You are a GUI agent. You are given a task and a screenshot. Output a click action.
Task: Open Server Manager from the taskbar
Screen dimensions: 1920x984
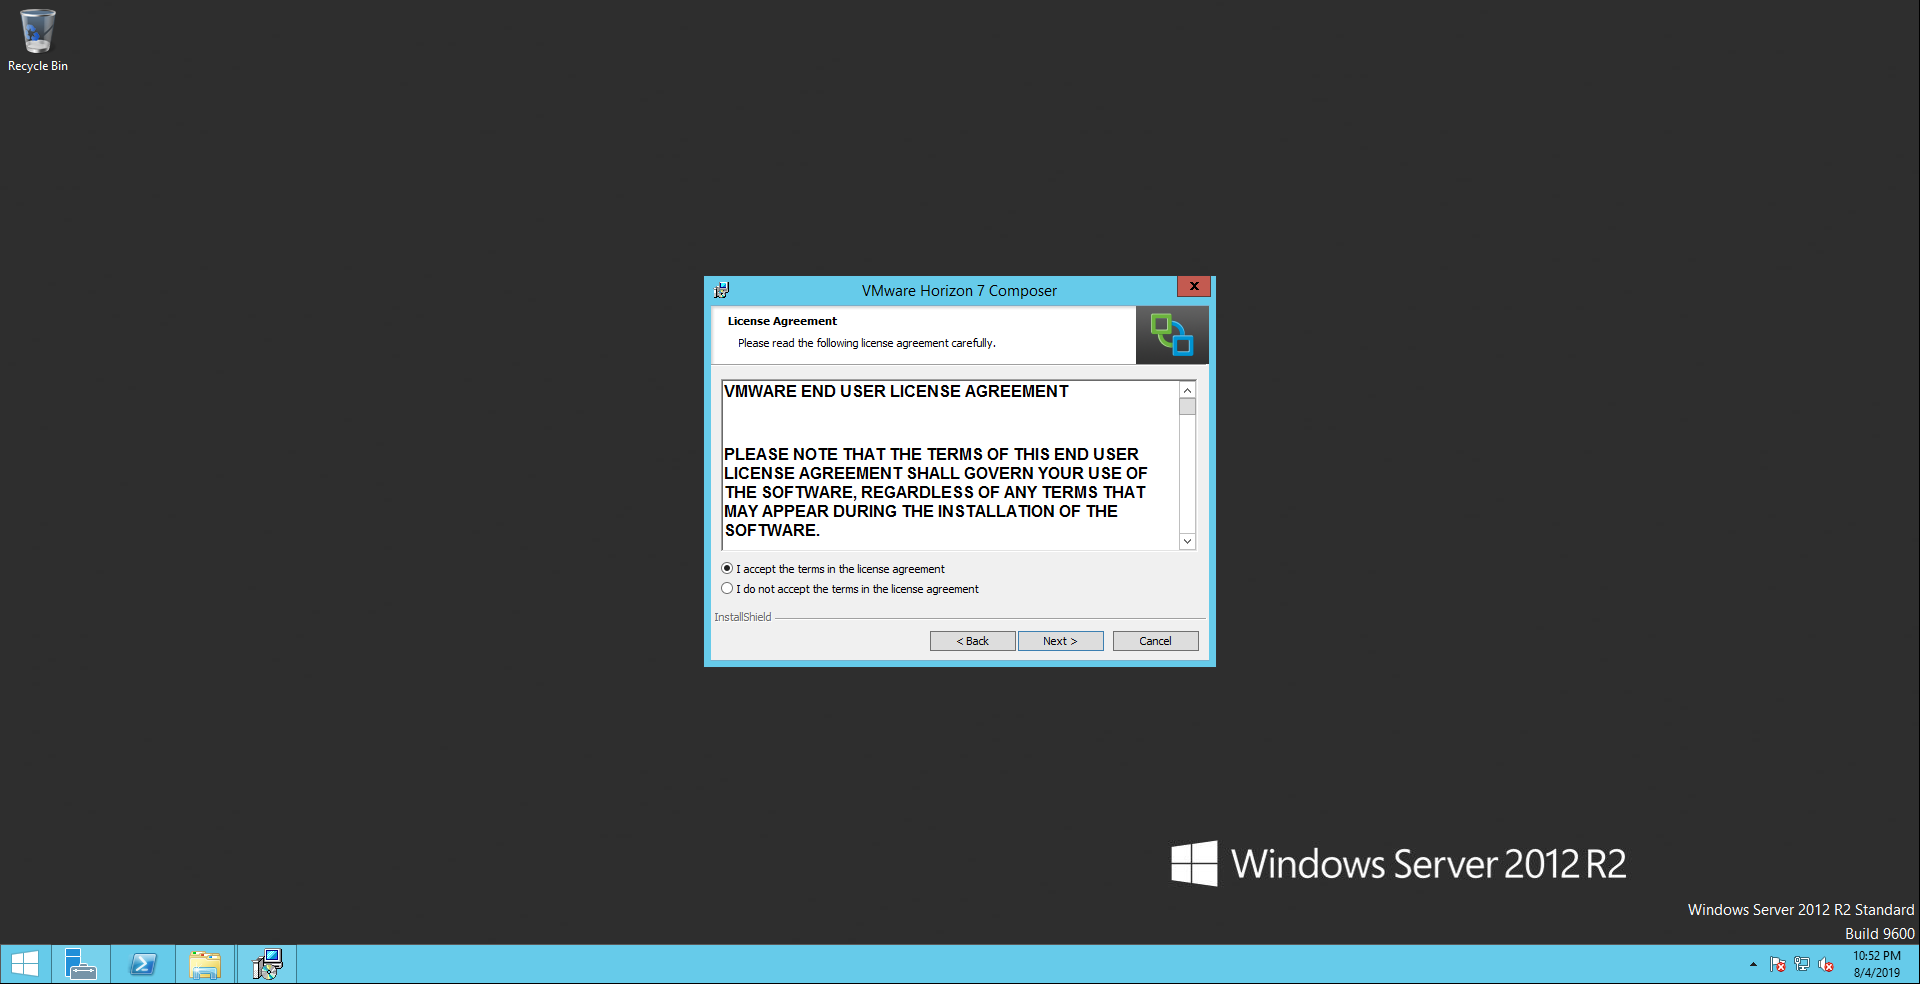point(80,964)
